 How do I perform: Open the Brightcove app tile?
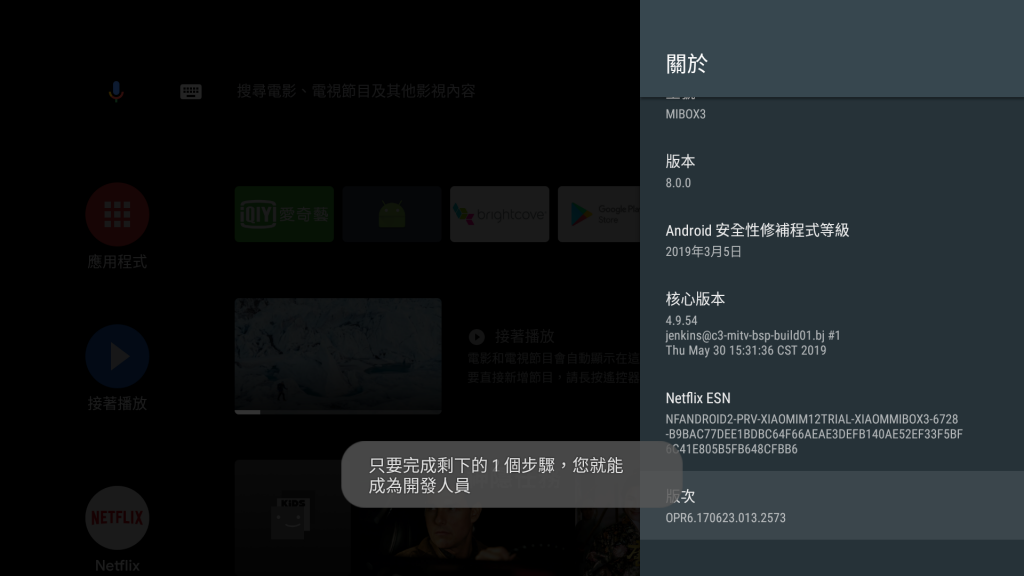click(x=500, y=214)
